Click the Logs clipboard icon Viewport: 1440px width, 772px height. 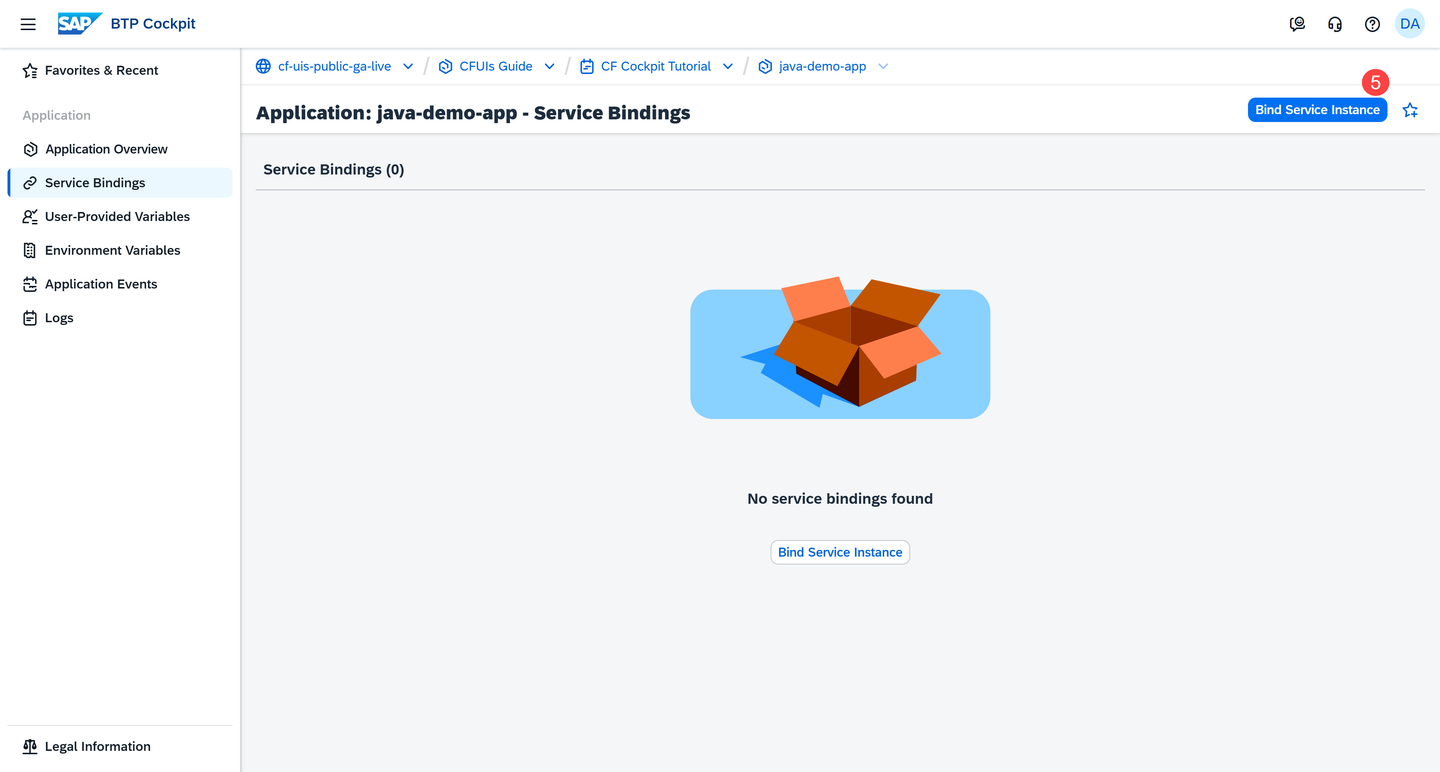click(30, 318)
